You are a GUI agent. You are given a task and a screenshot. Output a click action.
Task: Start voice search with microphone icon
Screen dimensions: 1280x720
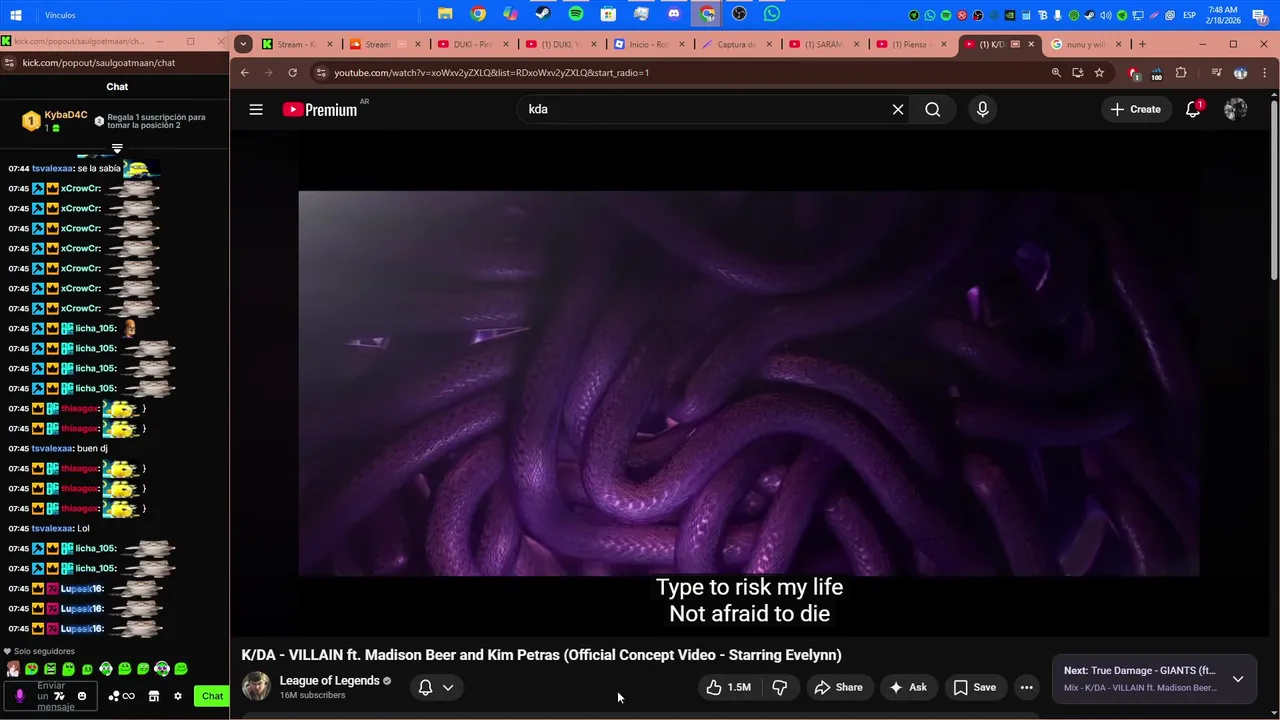point(982,109)
